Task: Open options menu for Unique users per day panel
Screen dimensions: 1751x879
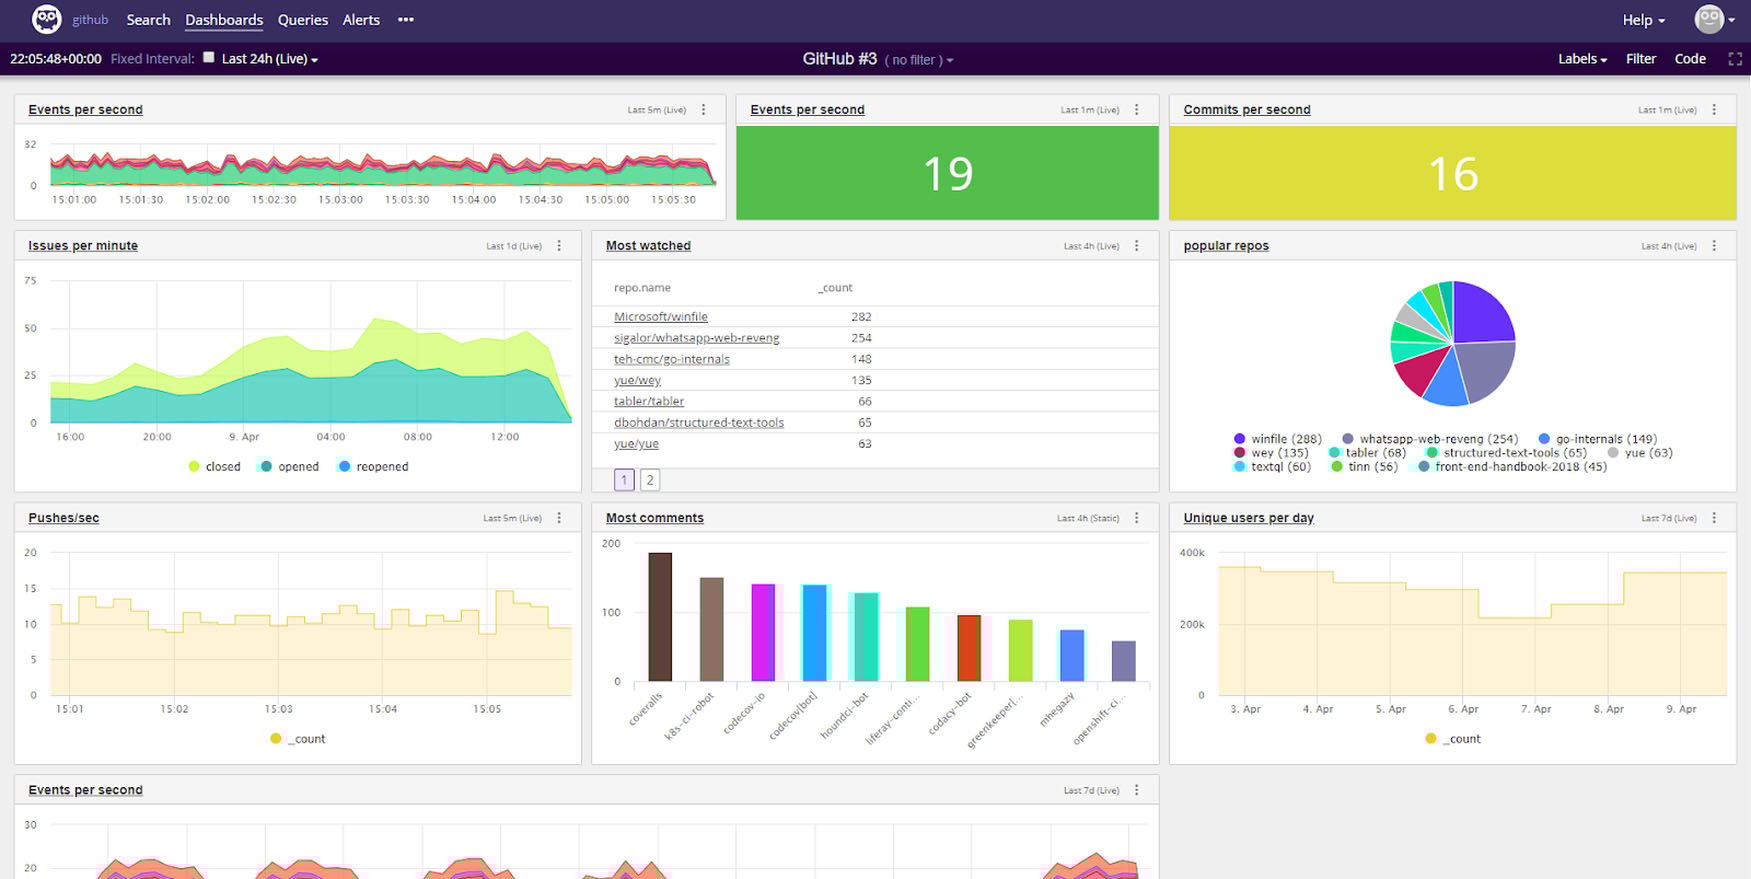Action: [x=1714, y=518]
